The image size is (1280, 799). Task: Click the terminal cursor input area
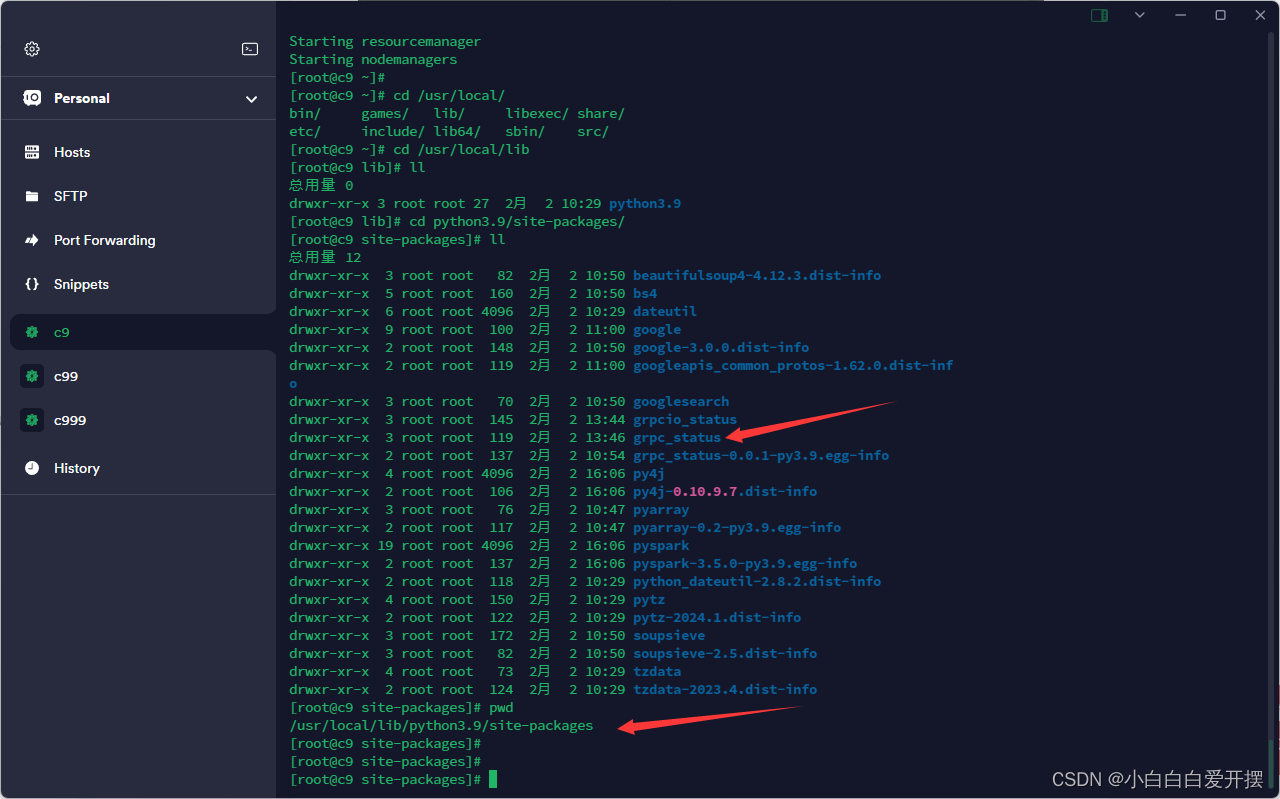492,779
